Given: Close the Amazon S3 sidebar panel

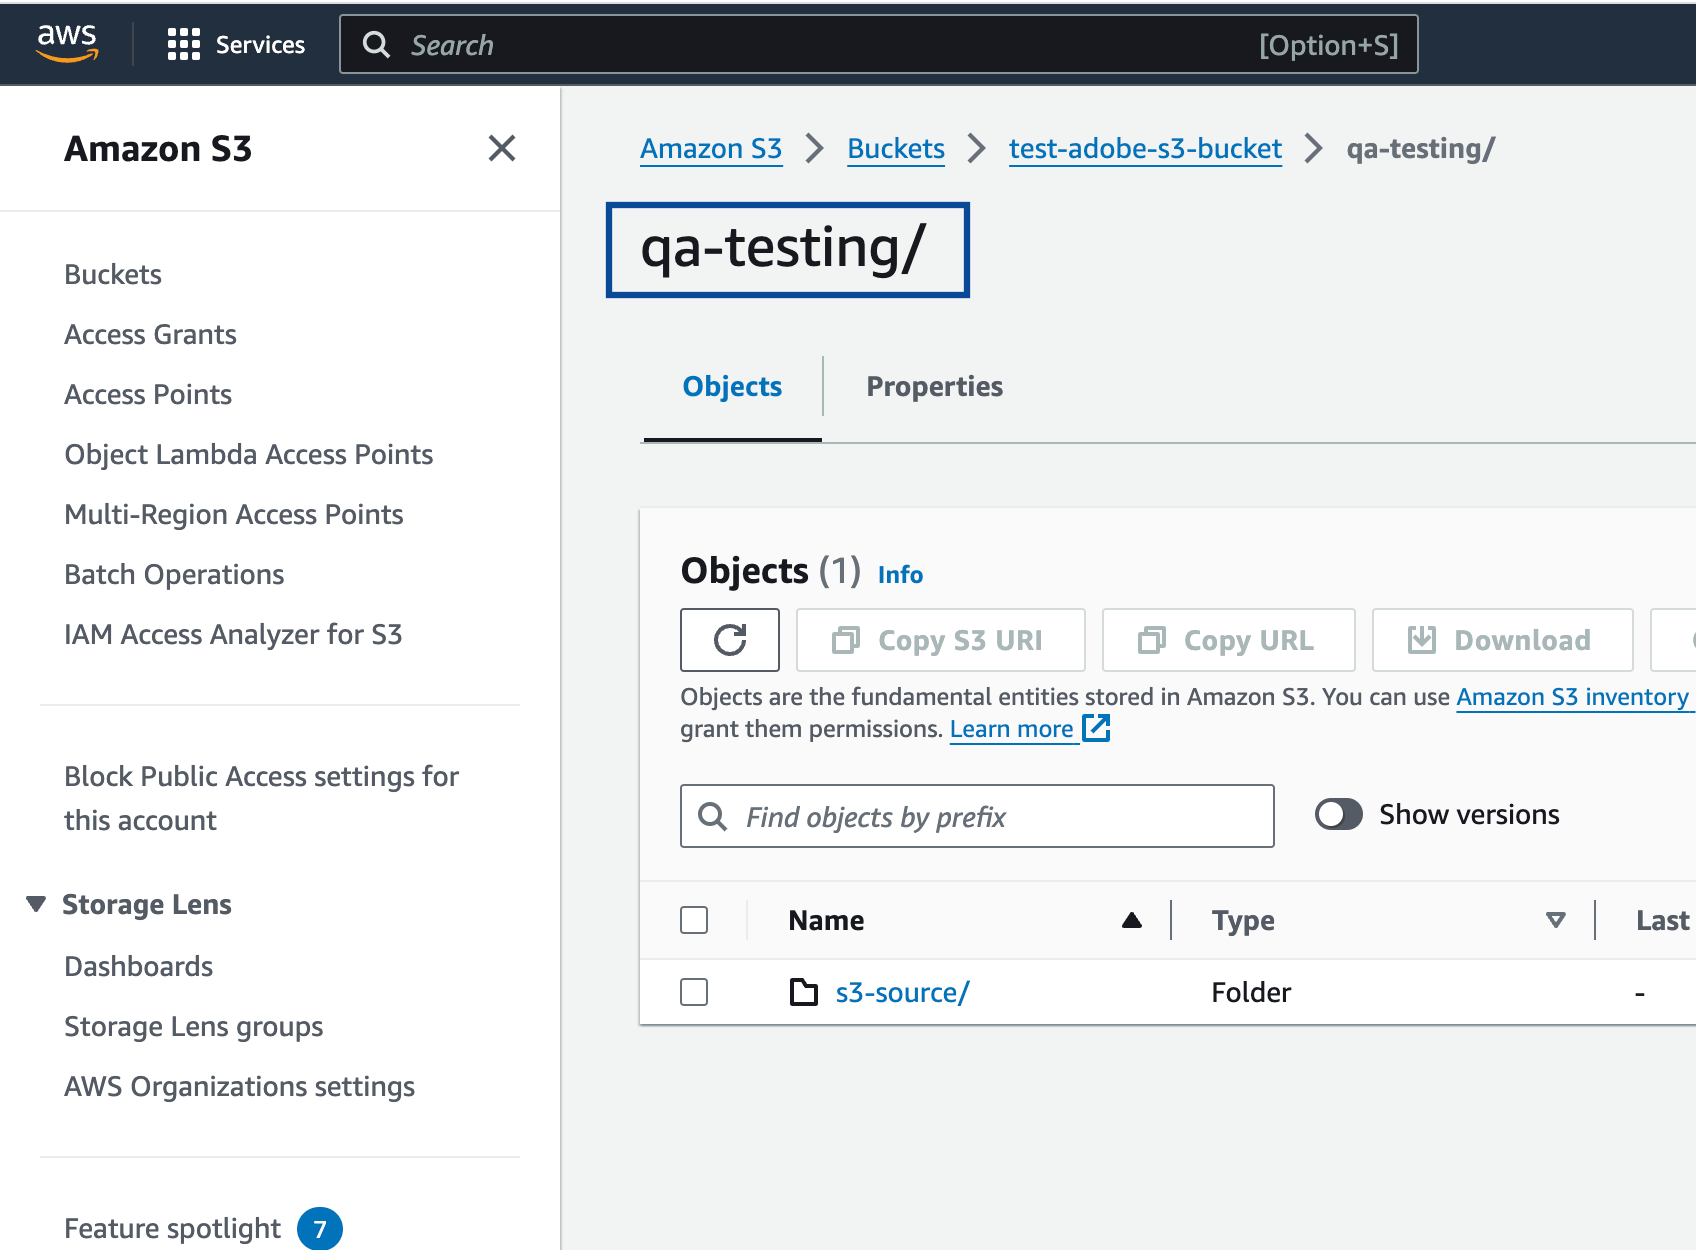Looking at the screenshot, I should pos(502,148).
